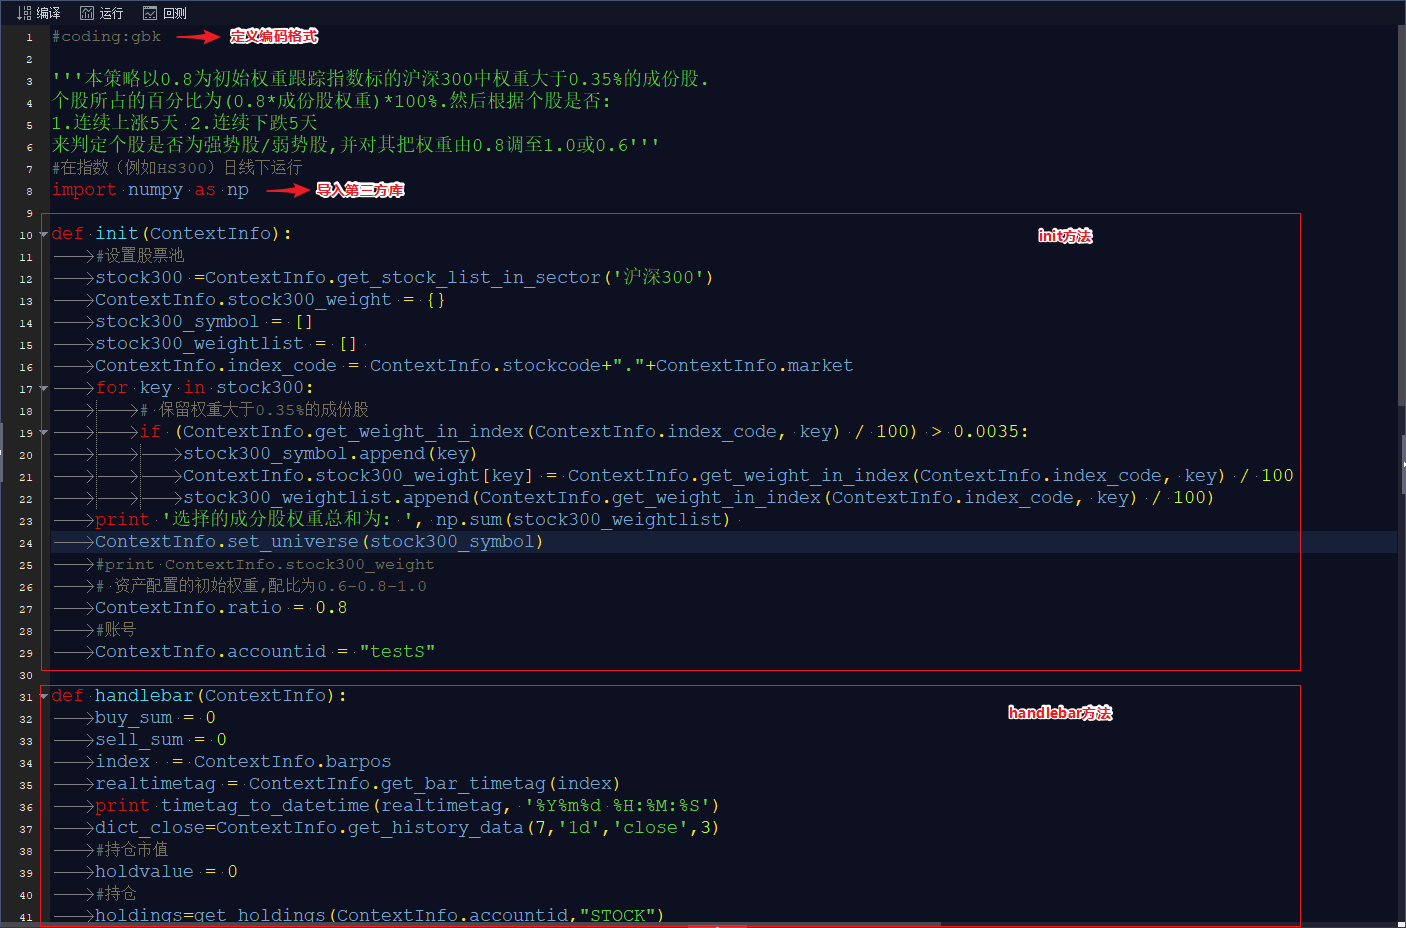Collapse the def handlebar function fold arrow
This screenshot has height=928, width=1406.
click(44, 696)
